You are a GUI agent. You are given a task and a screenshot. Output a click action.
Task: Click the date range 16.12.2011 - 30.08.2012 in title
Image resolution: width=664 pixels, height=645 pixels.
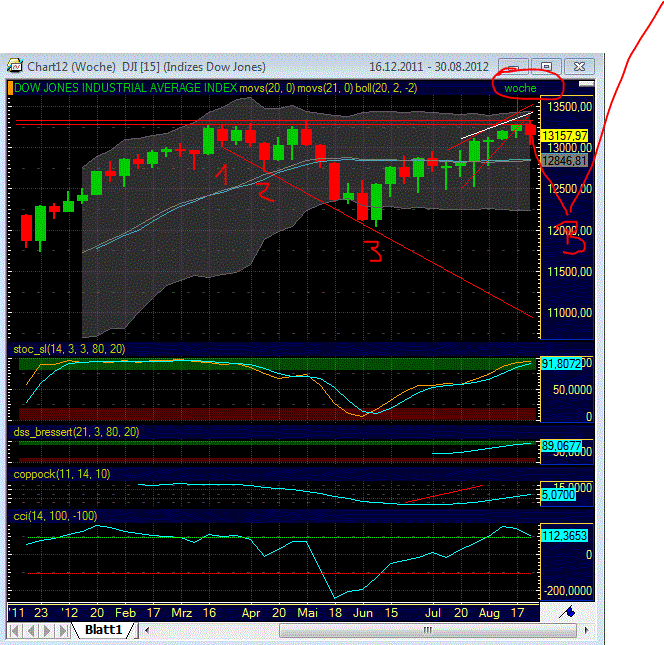click(429, 66)
